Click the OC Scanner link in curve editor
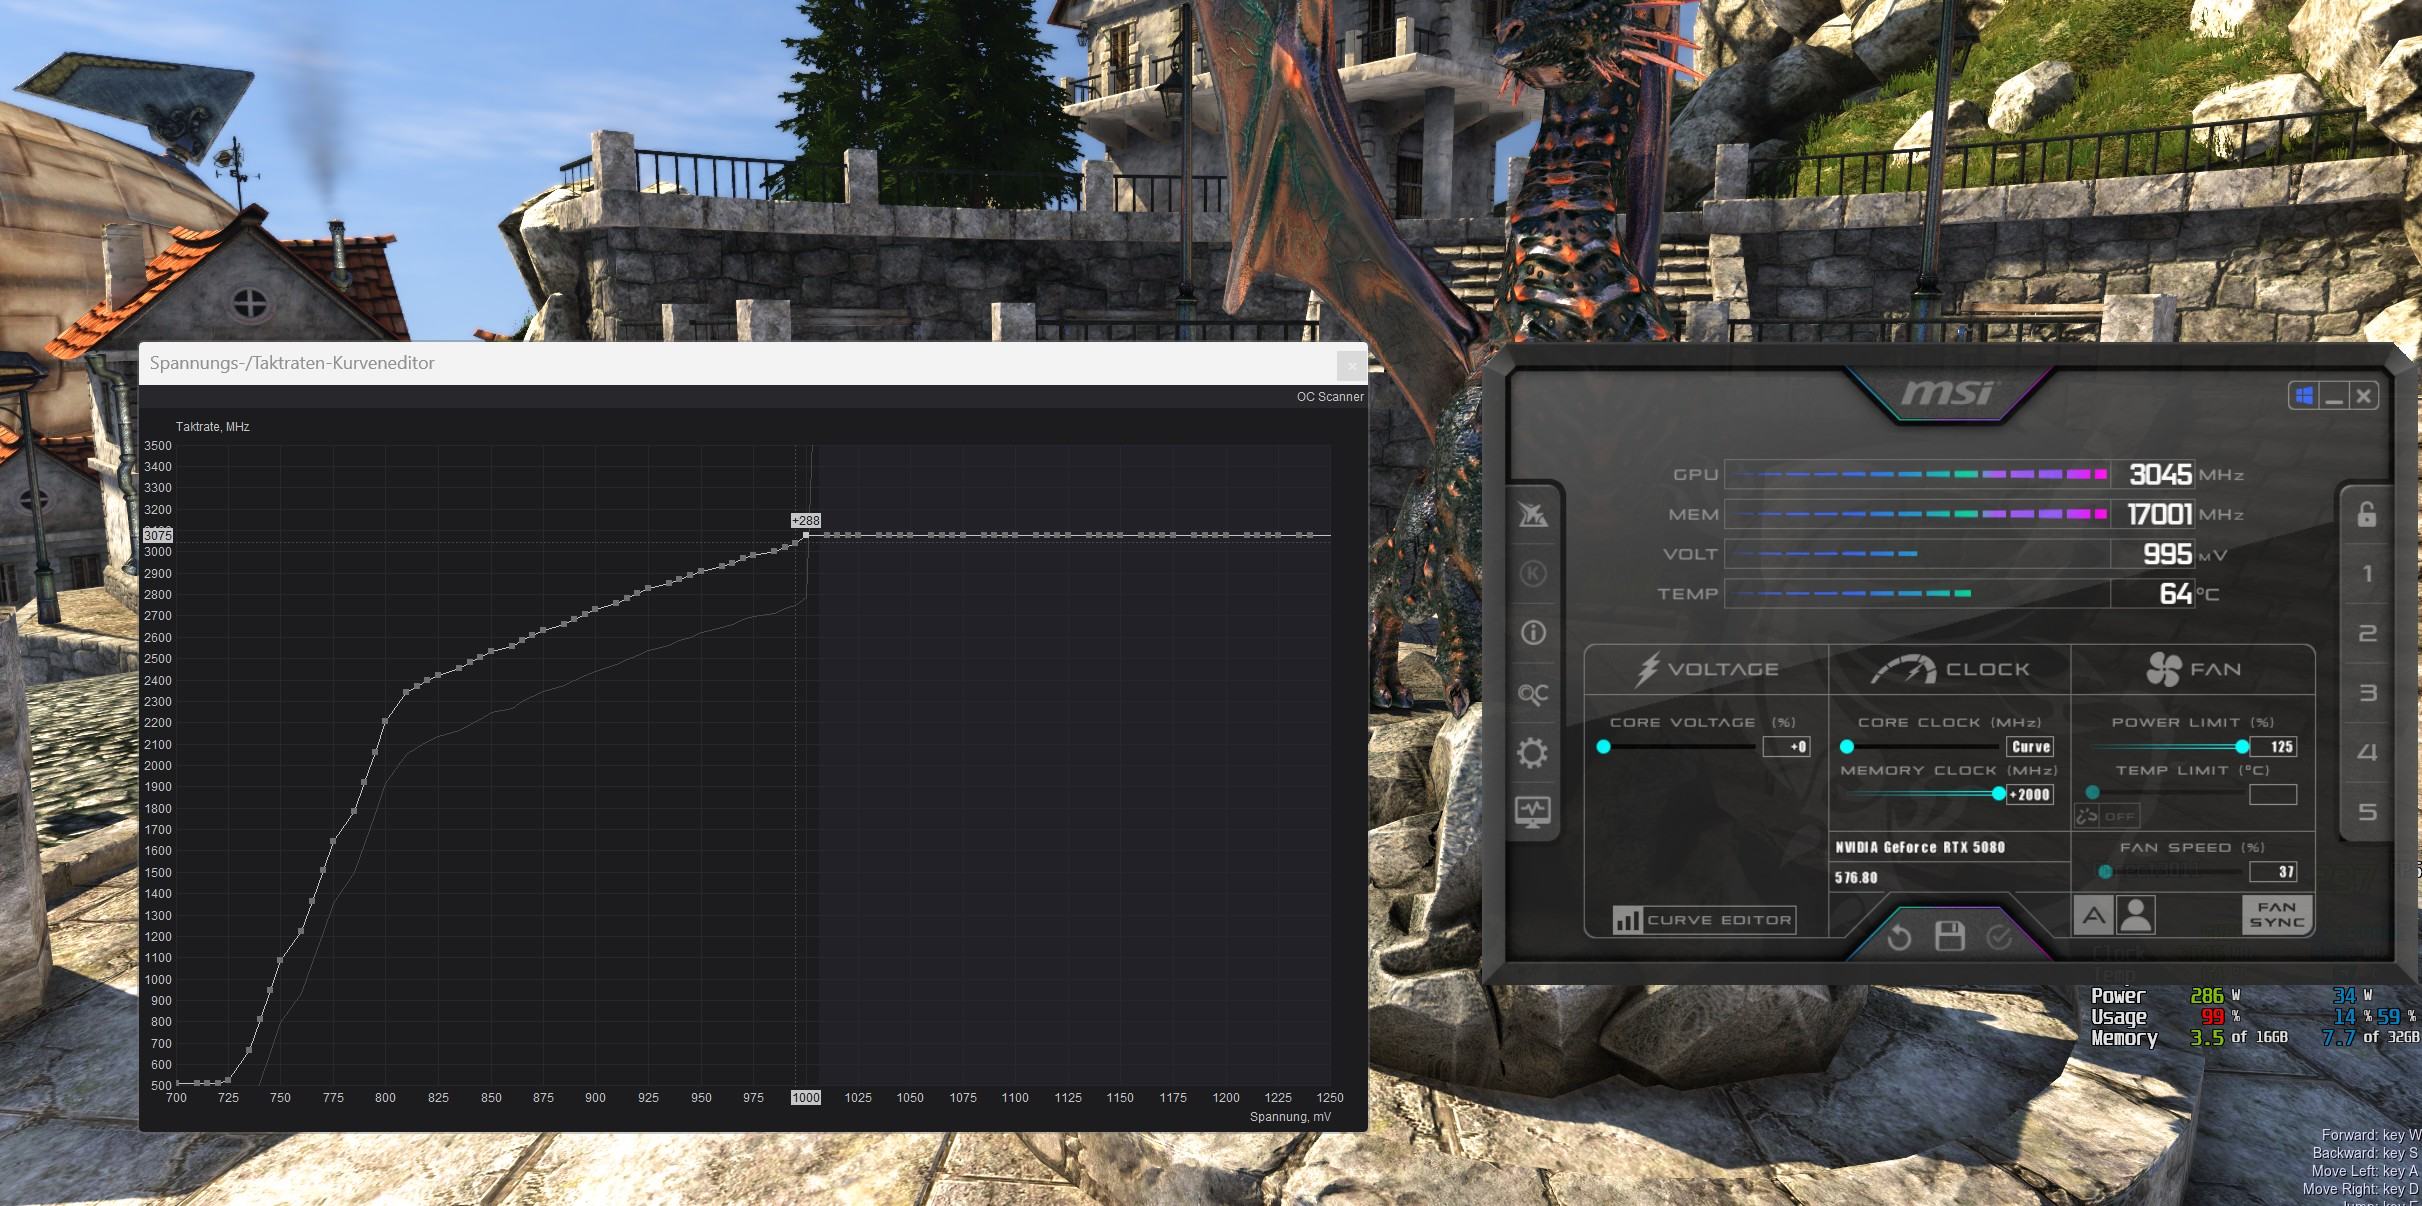 pos(1329,397)
